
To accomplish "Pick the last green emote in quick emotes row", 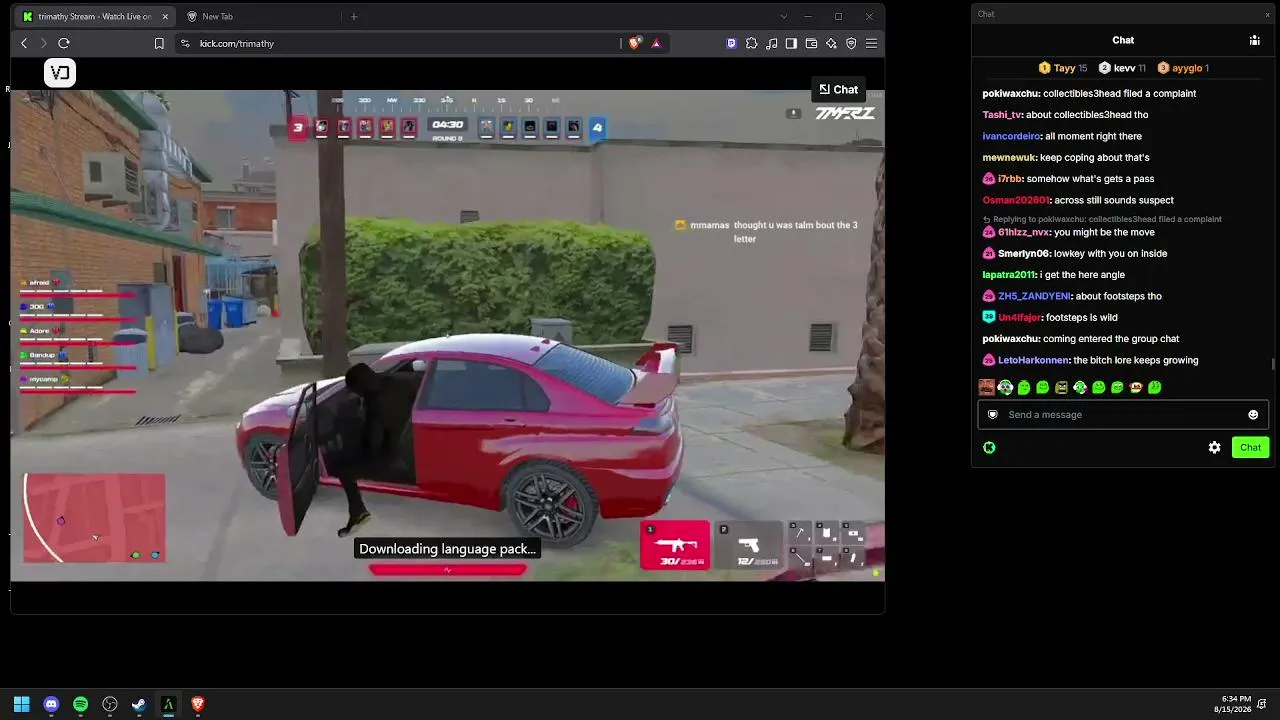I will 1154,387.
